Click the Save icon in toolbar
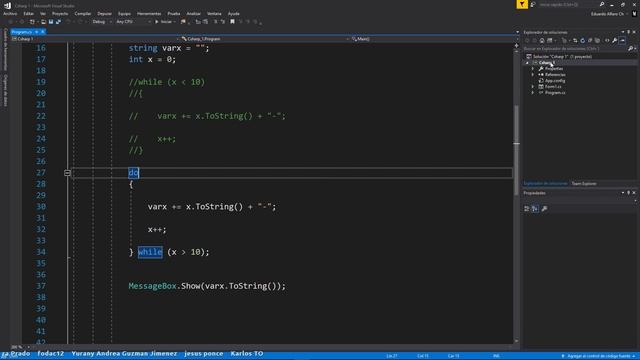Screen dimensions: 640x360 click(51, 22)
